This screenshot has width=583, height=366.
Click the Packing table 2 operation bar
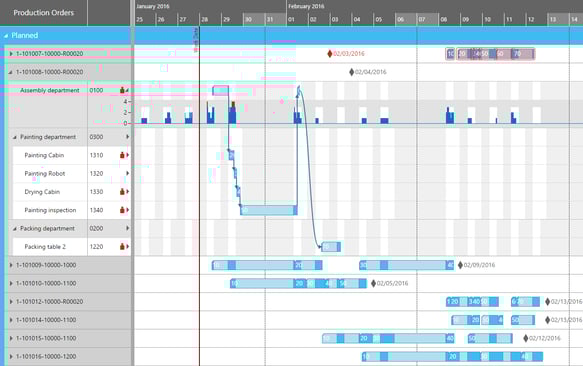click(331, 247)
